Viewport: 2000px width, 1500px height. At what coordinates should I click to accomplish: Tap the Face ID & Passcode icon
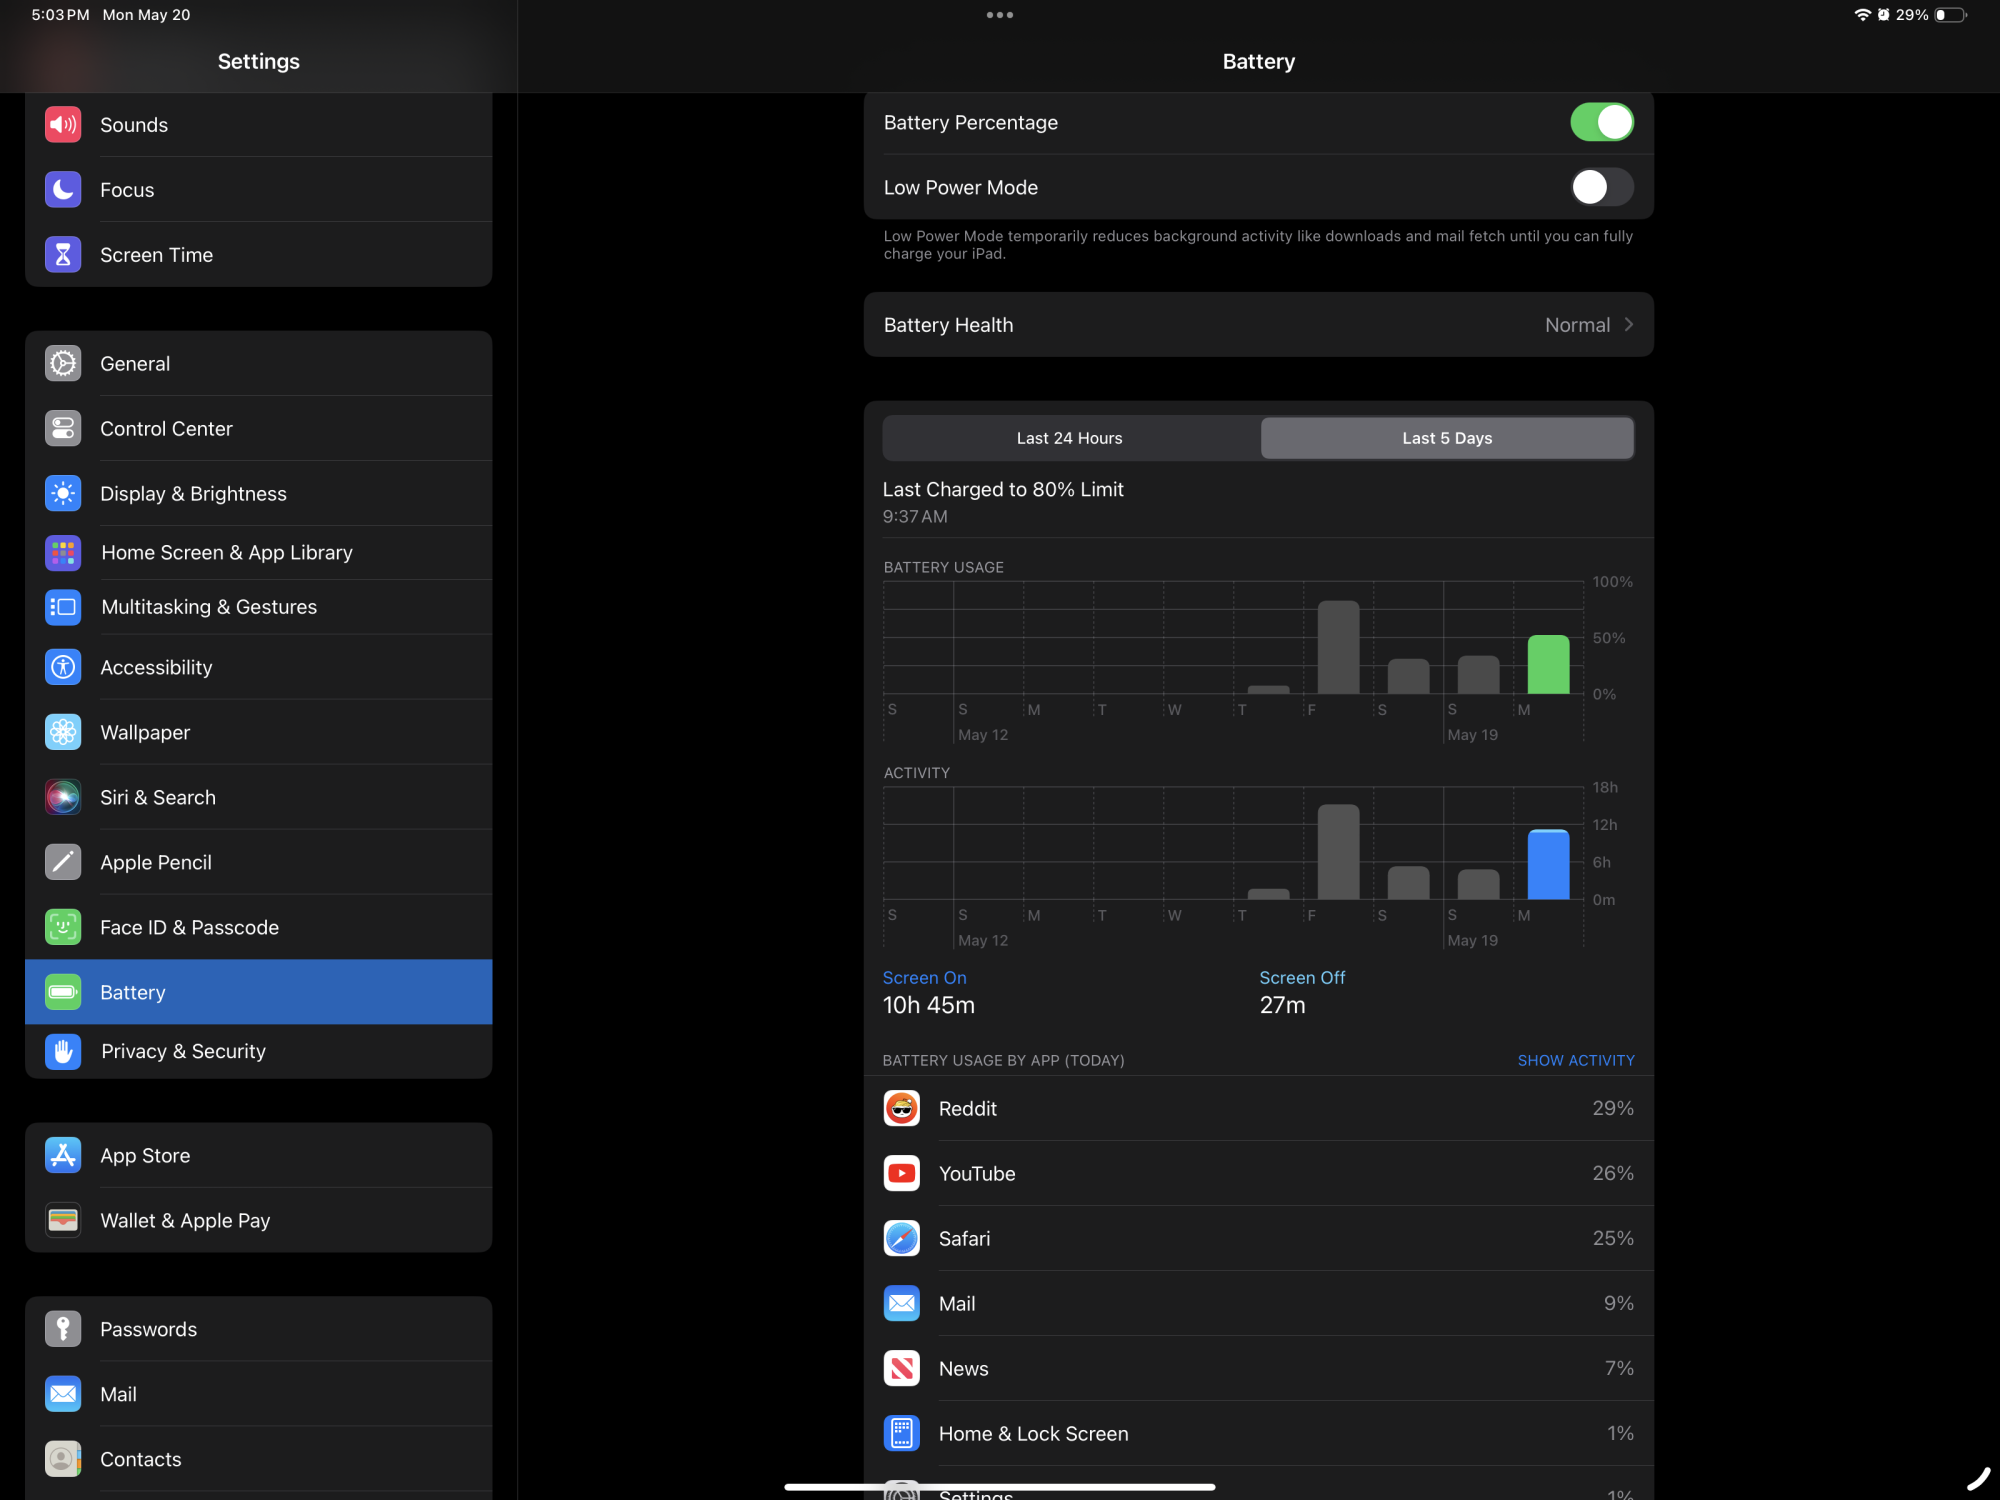click(63, 927)
